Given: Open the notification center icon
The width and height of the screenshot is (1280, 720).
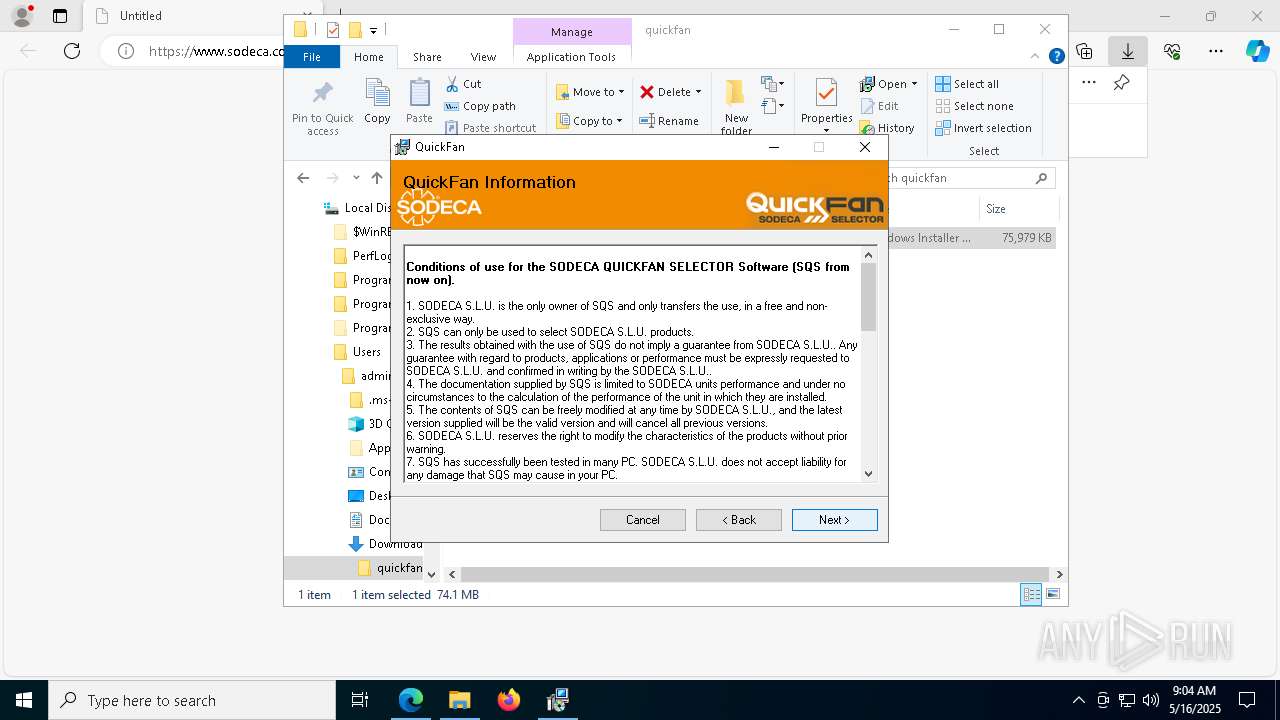Looking at the screenshot, I should pyautogui.click(x=1247, y=700).
